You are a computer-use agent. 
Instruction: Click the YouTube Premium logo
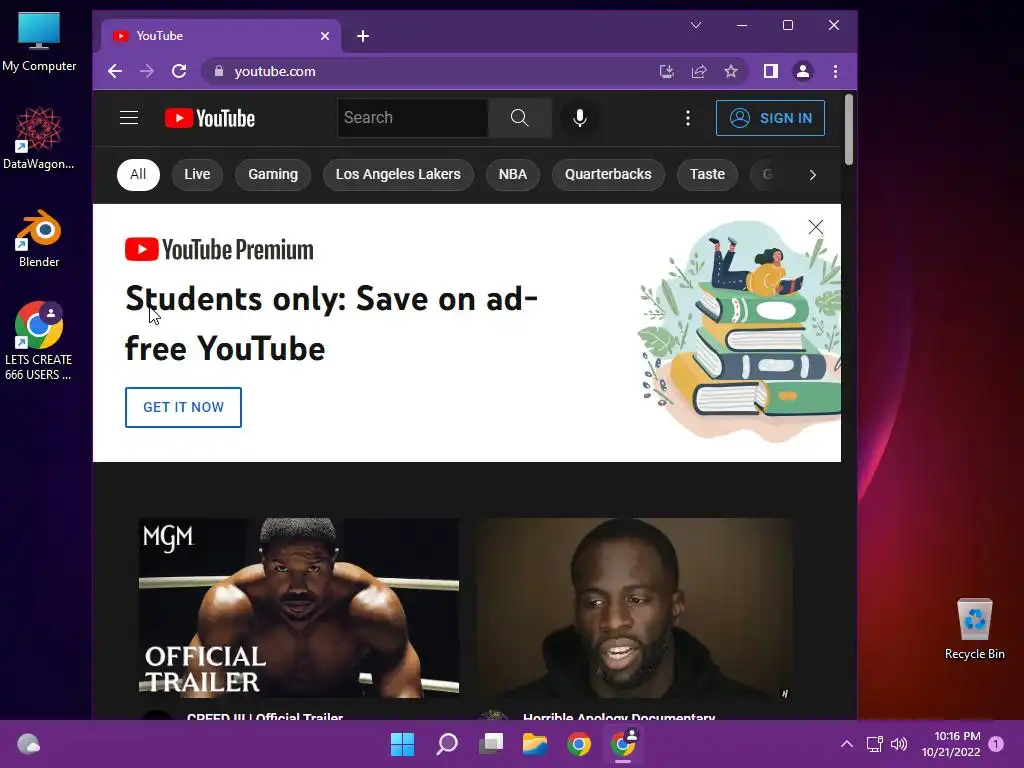click(x=219, y=249)
